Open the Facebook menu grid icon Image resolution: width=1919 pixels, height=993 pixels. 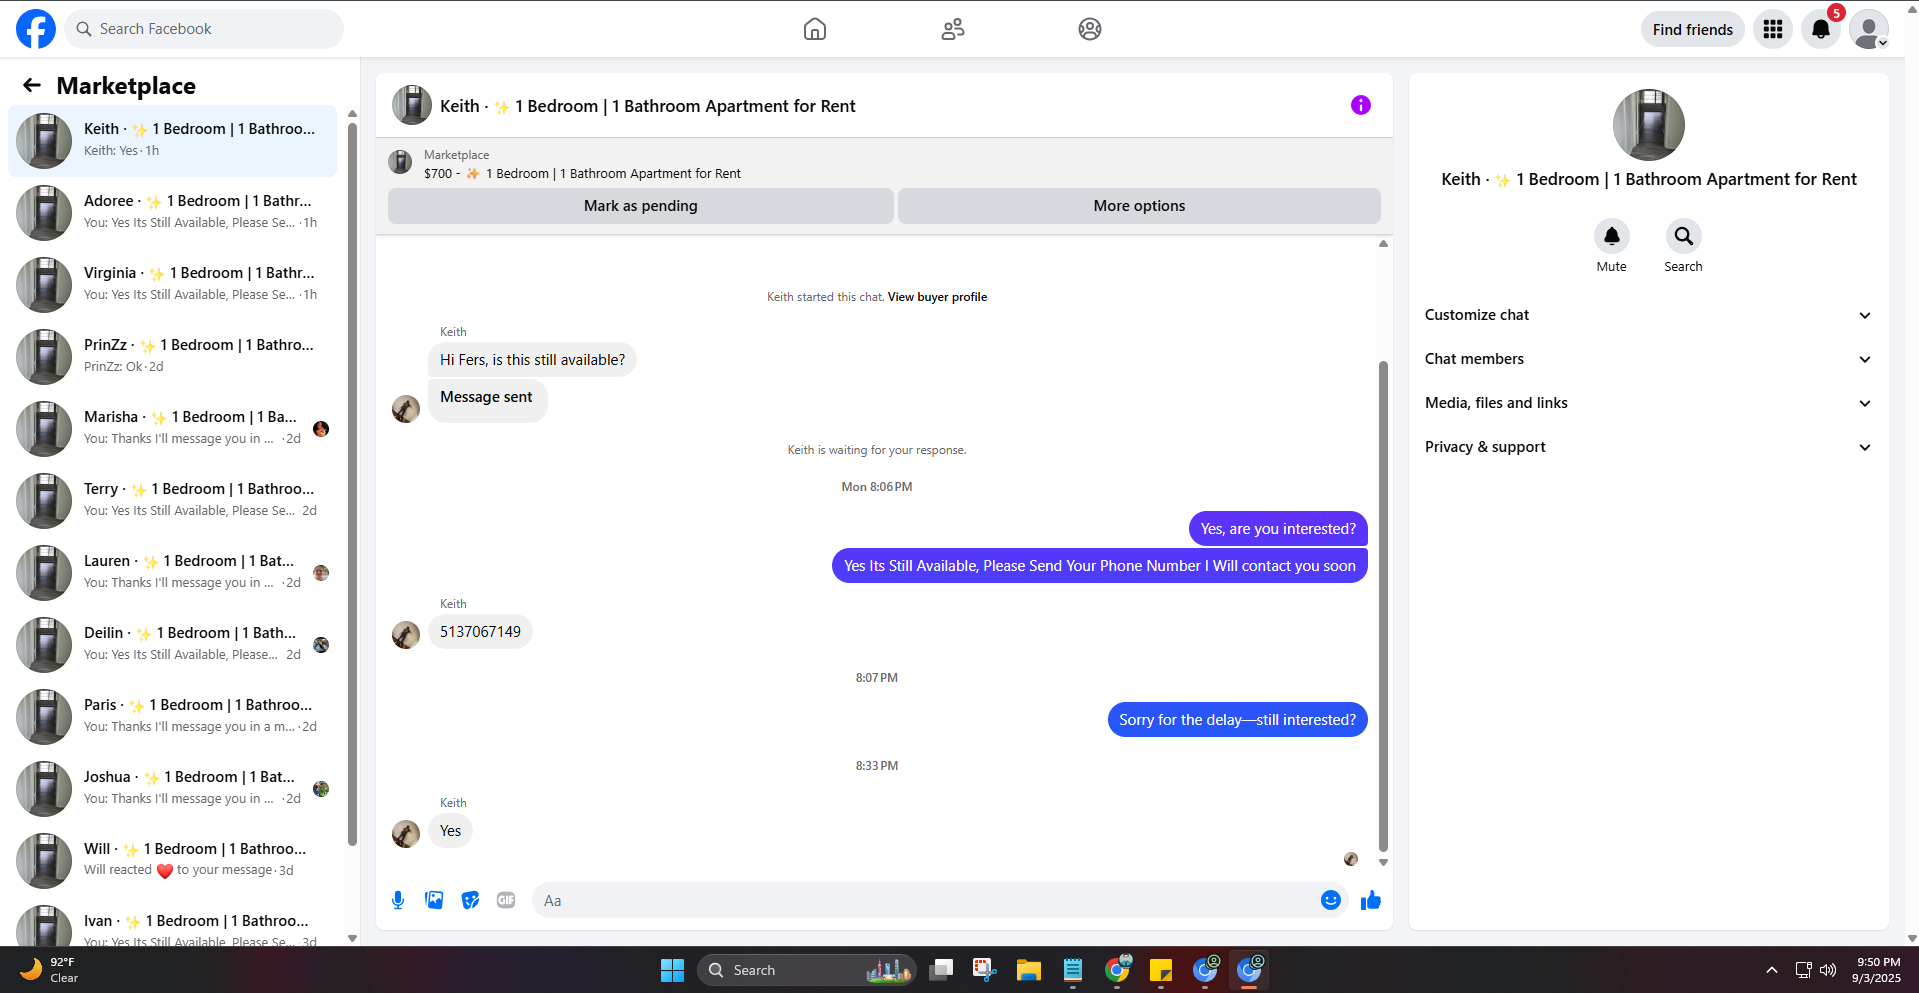tap(1773, 29)
